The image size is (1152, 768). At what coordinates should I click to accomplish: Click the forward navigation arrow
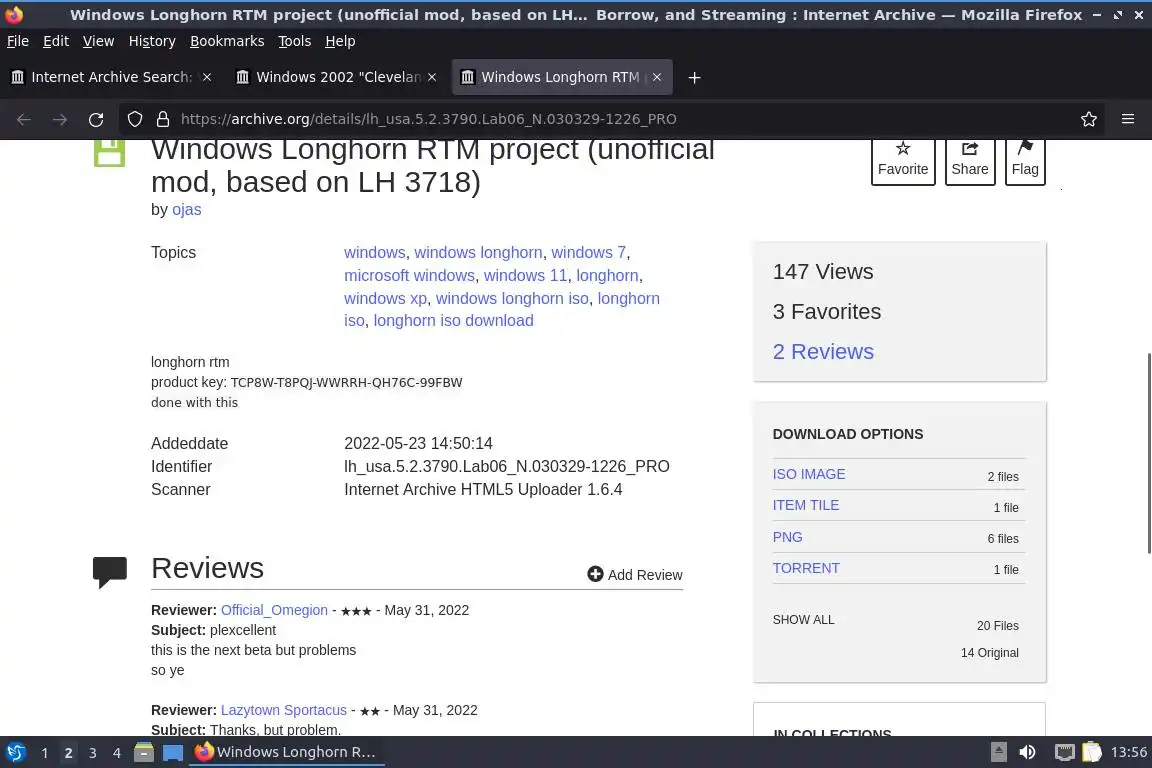tap(60, 119)
